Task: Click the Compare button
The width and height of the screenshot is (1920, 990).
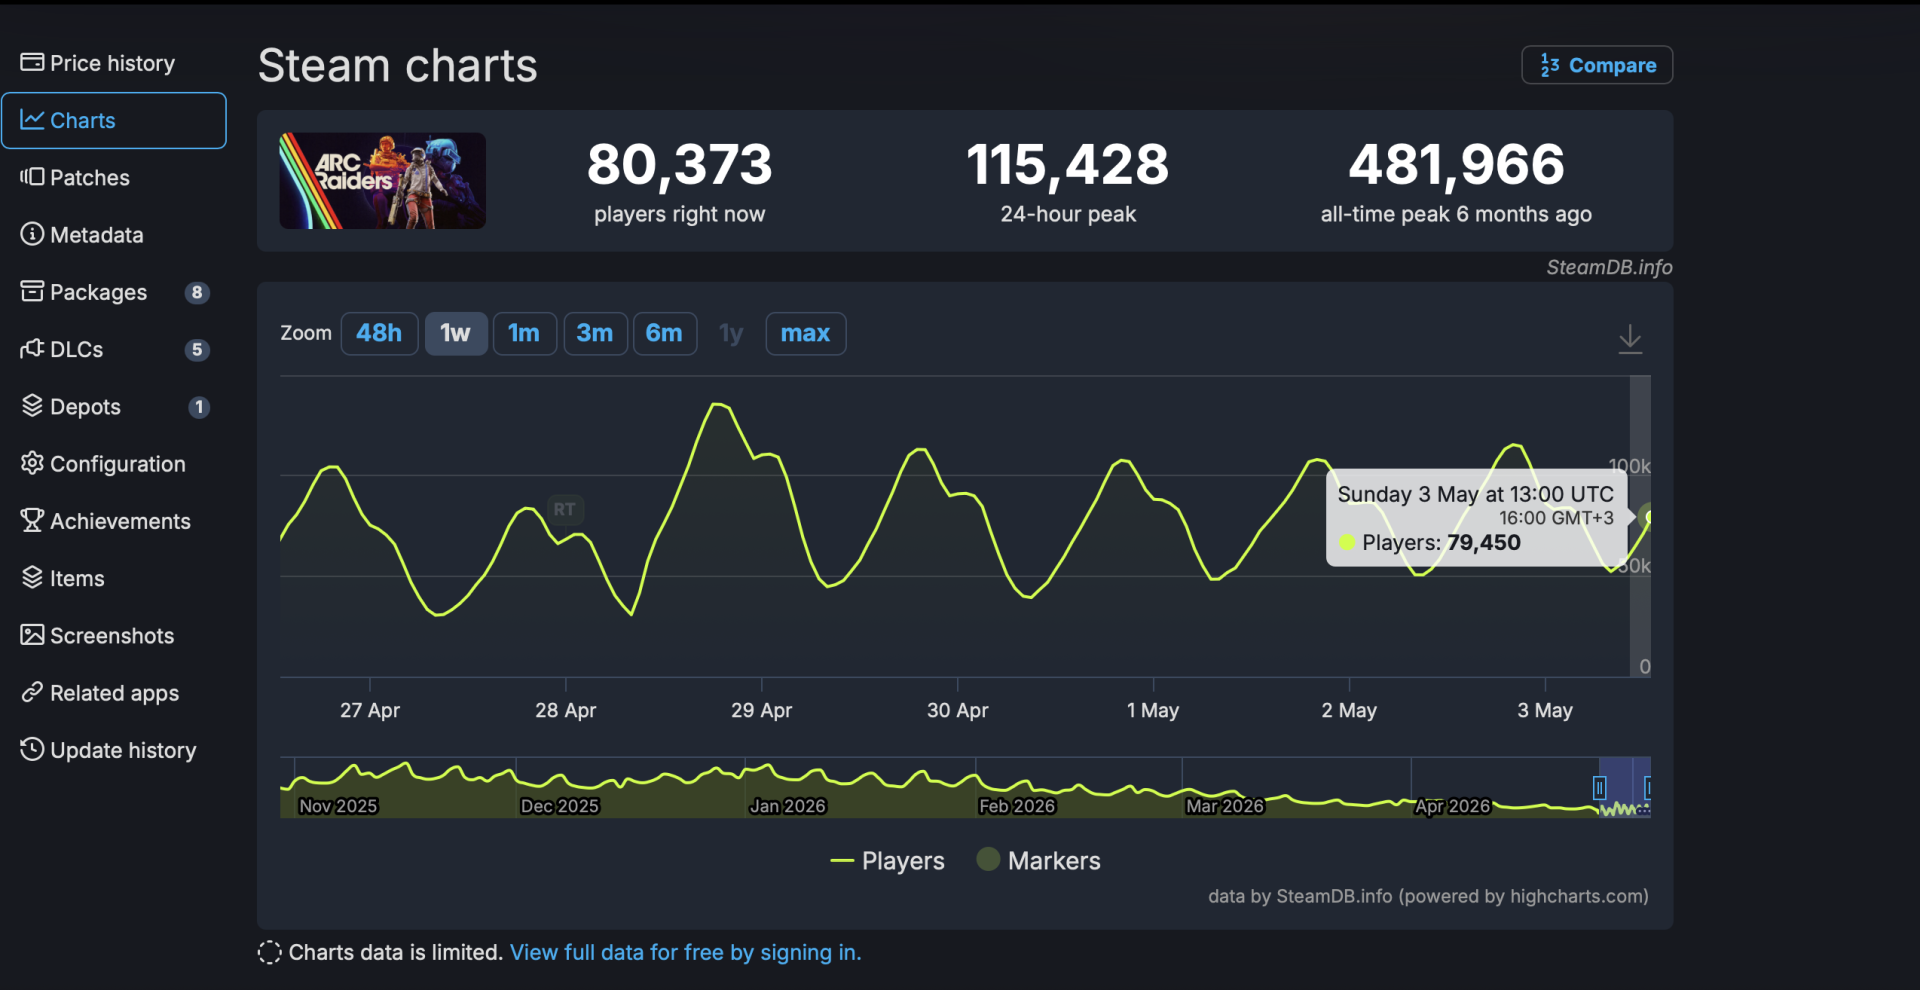Action: 1597,65
